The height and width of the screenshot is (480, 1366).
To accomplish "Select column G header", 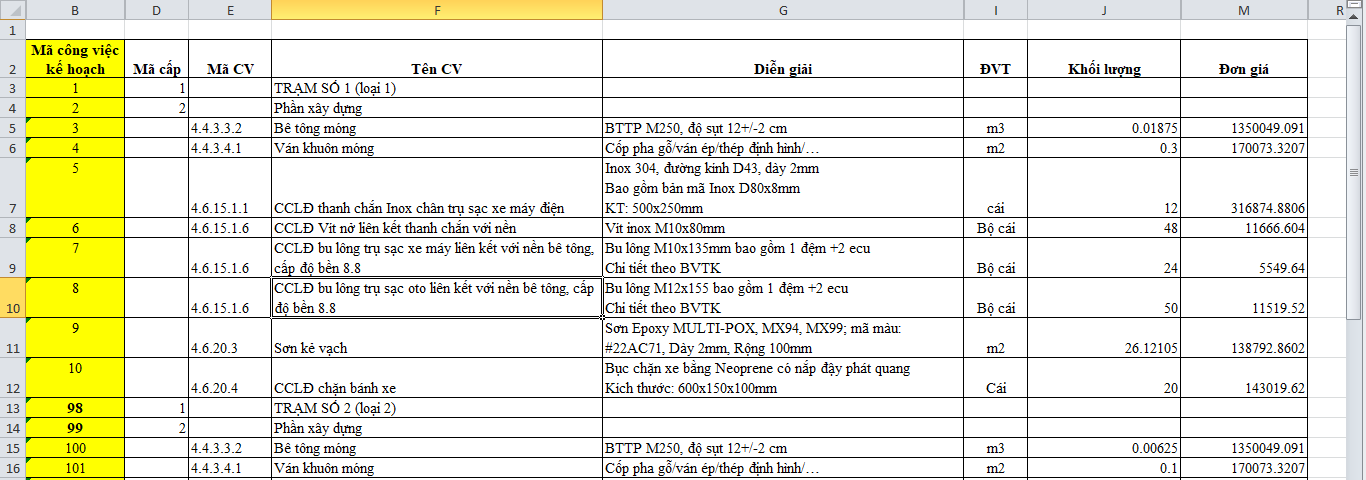I will pos(783,10).
